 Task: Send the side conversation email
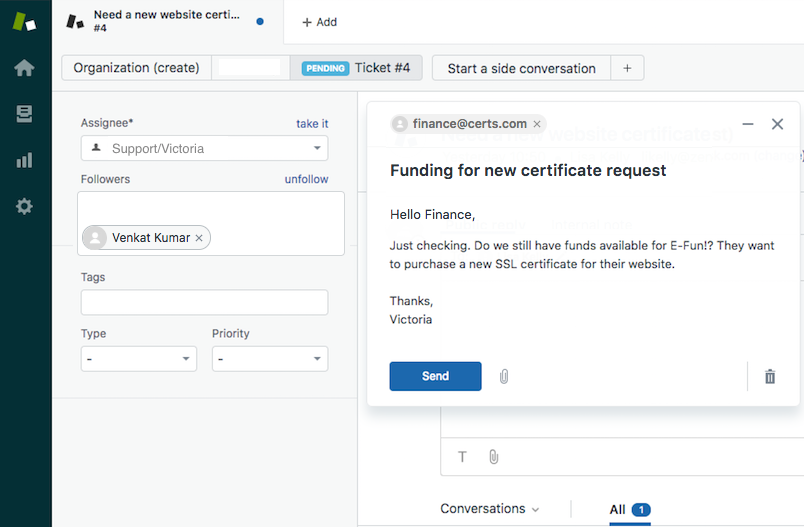[435, 376]
